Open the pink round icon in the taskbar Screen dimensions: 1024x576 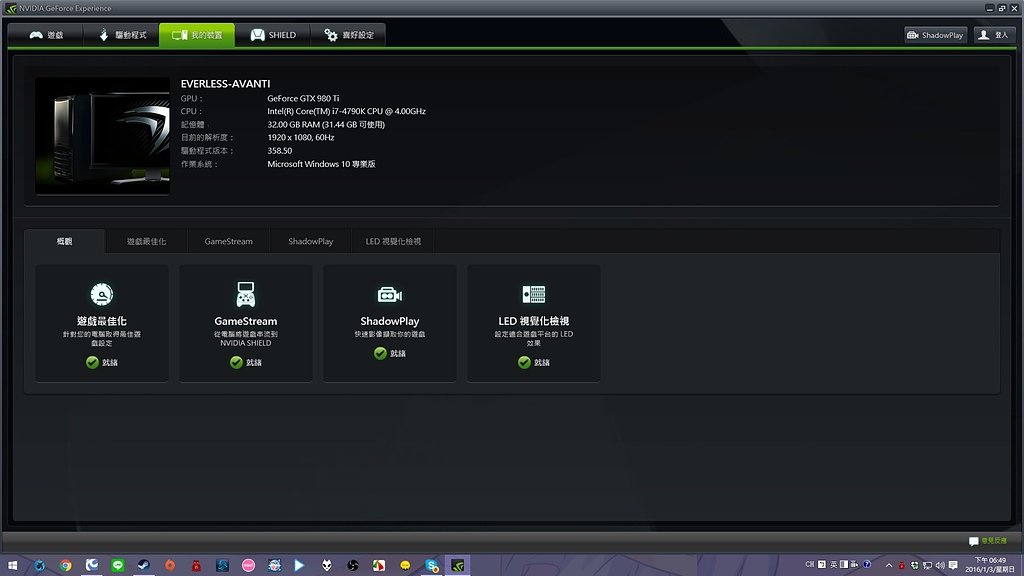click(x=248, y=566)
